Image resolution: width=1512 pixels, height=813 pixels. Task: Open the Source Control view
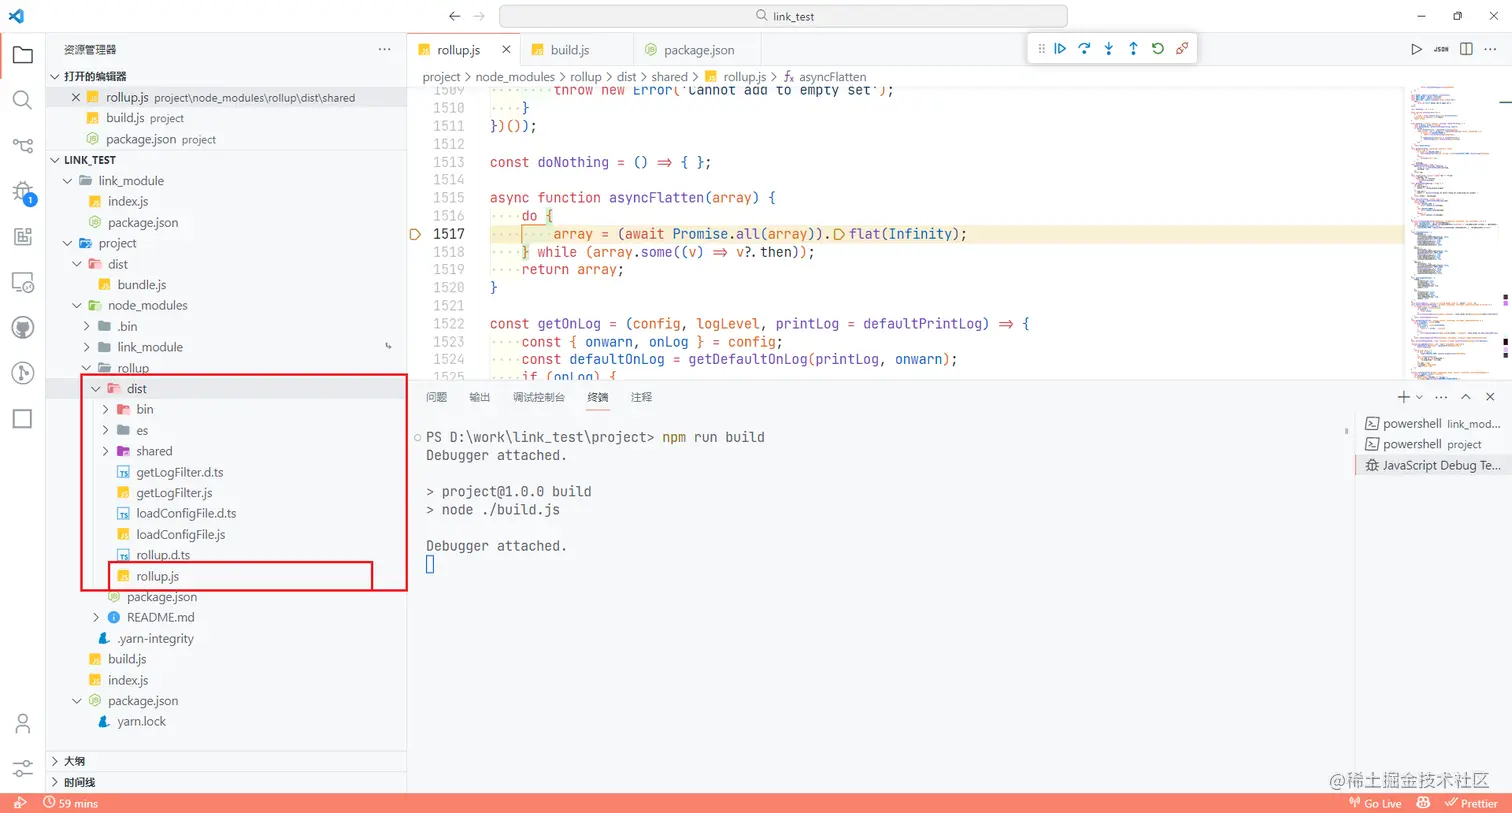coord(23,145)
